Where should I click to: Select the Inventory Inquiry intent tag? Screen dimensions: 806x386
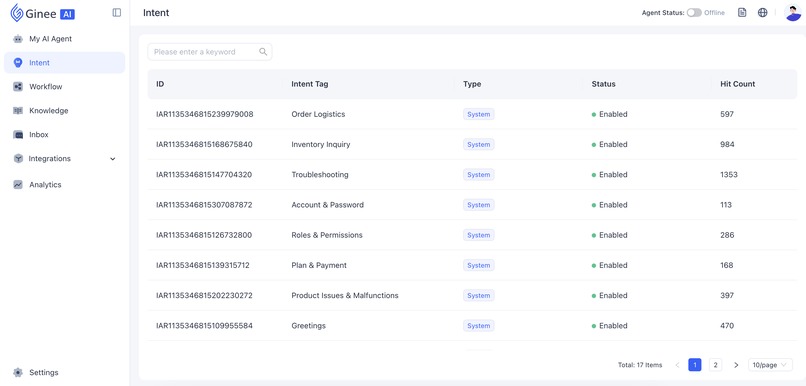click(x=321, y=144)
